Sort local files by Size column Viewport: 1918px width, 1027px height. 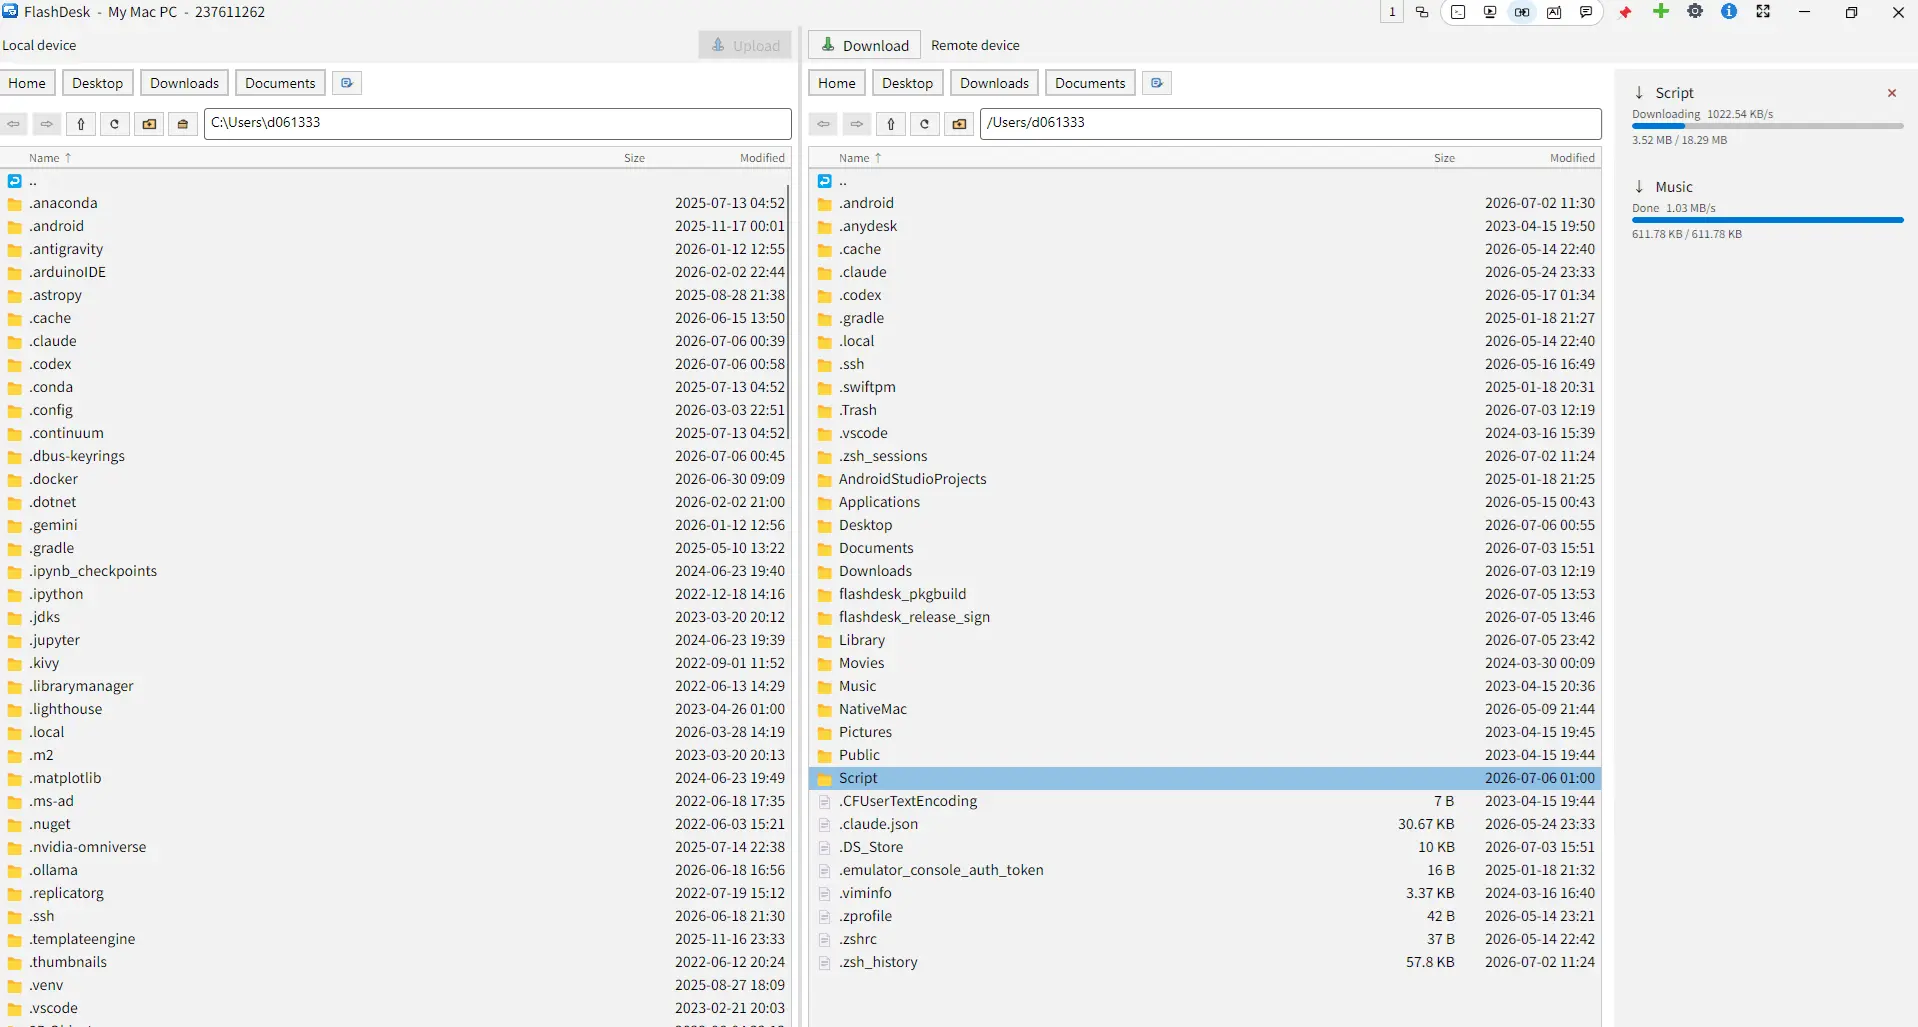(x=634, y=158)
